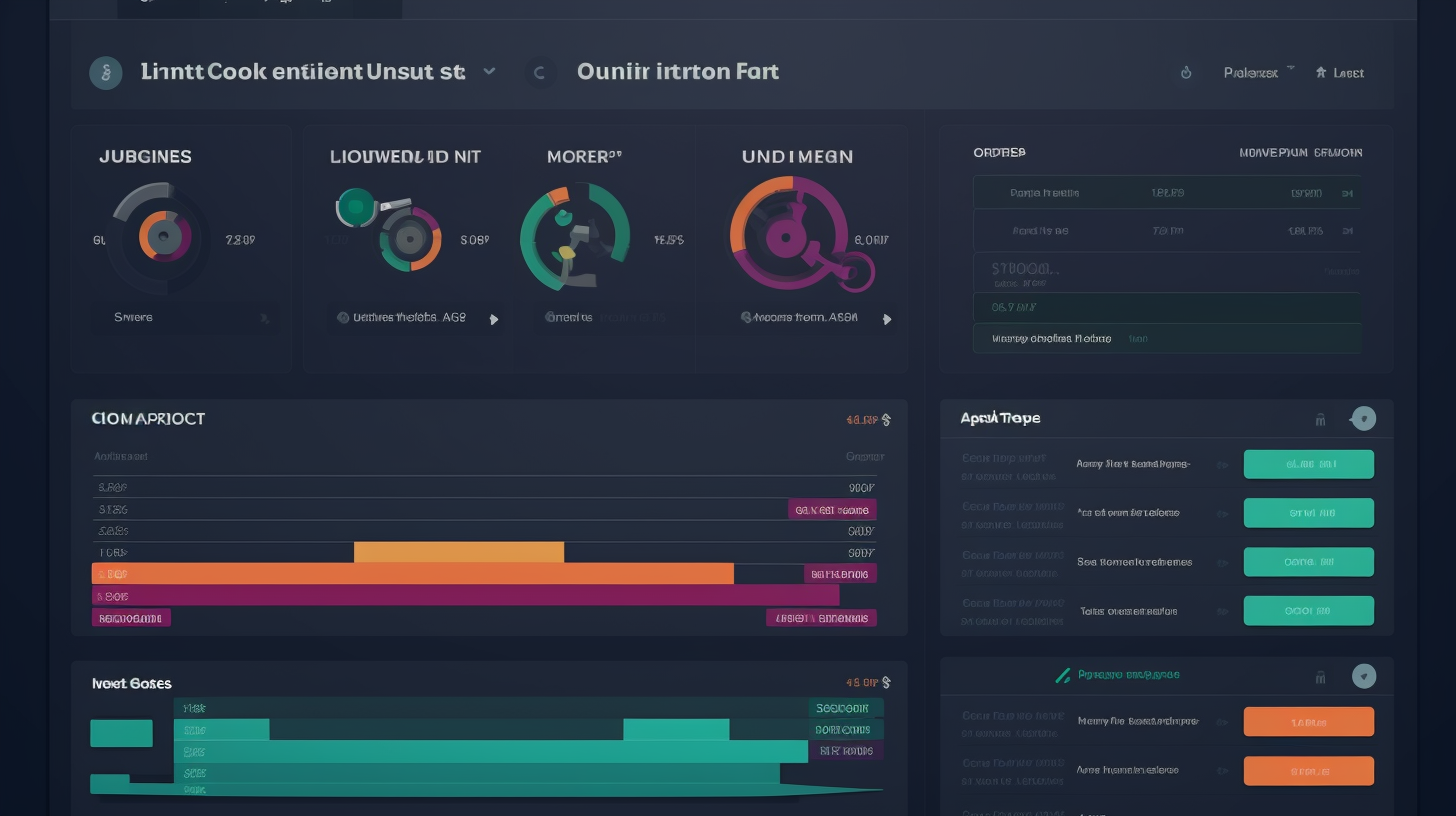This screenshot has height=816, width=1456.
Task: Click the round gray icon in the lower-right panel header
Action: pos(1363,676)
